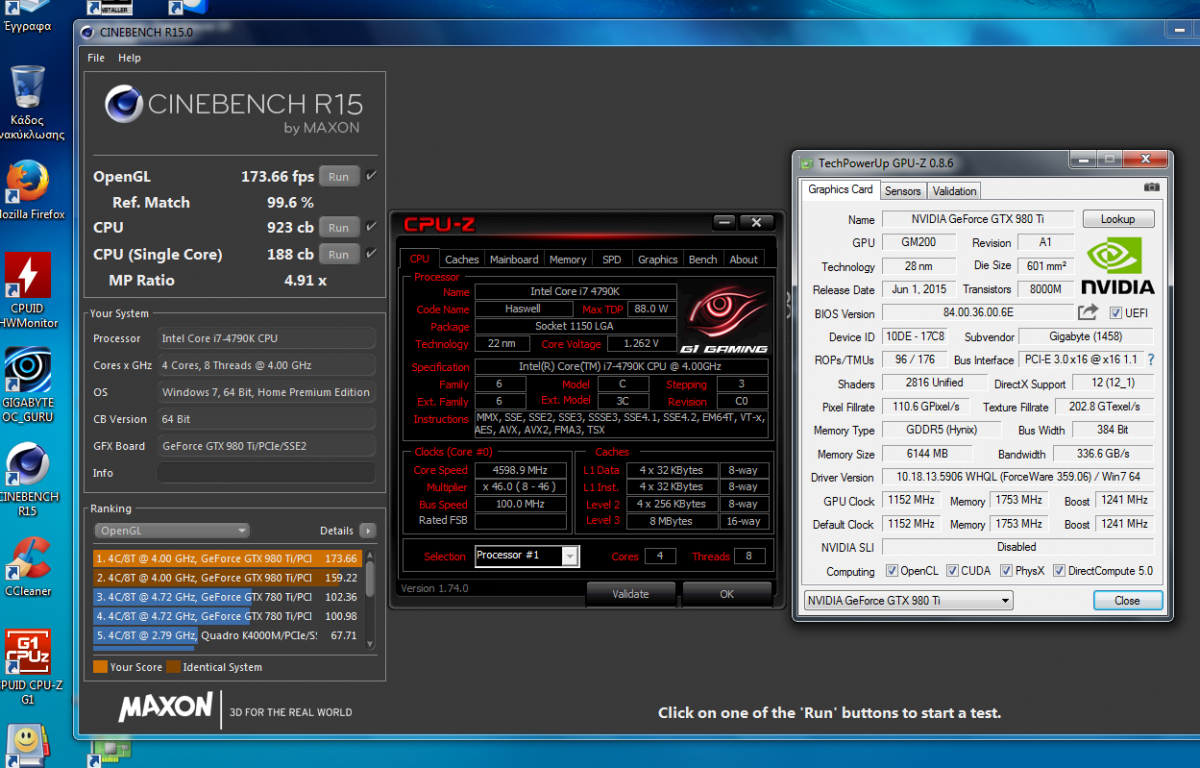Click the GPU Name field in GPU-Z
Screen dimensions: 1200x768
[978, 219]
